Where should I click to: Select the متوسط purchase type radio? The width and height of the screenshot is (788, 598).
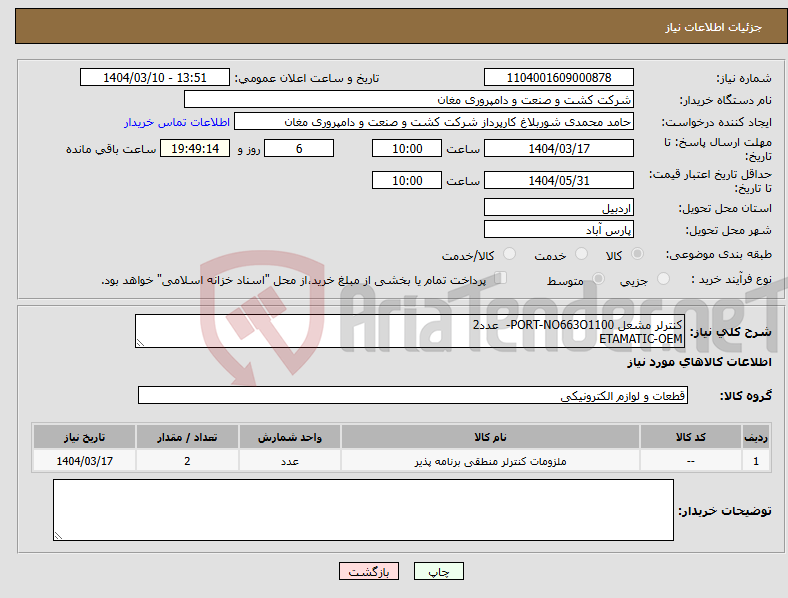coord(599,279)
